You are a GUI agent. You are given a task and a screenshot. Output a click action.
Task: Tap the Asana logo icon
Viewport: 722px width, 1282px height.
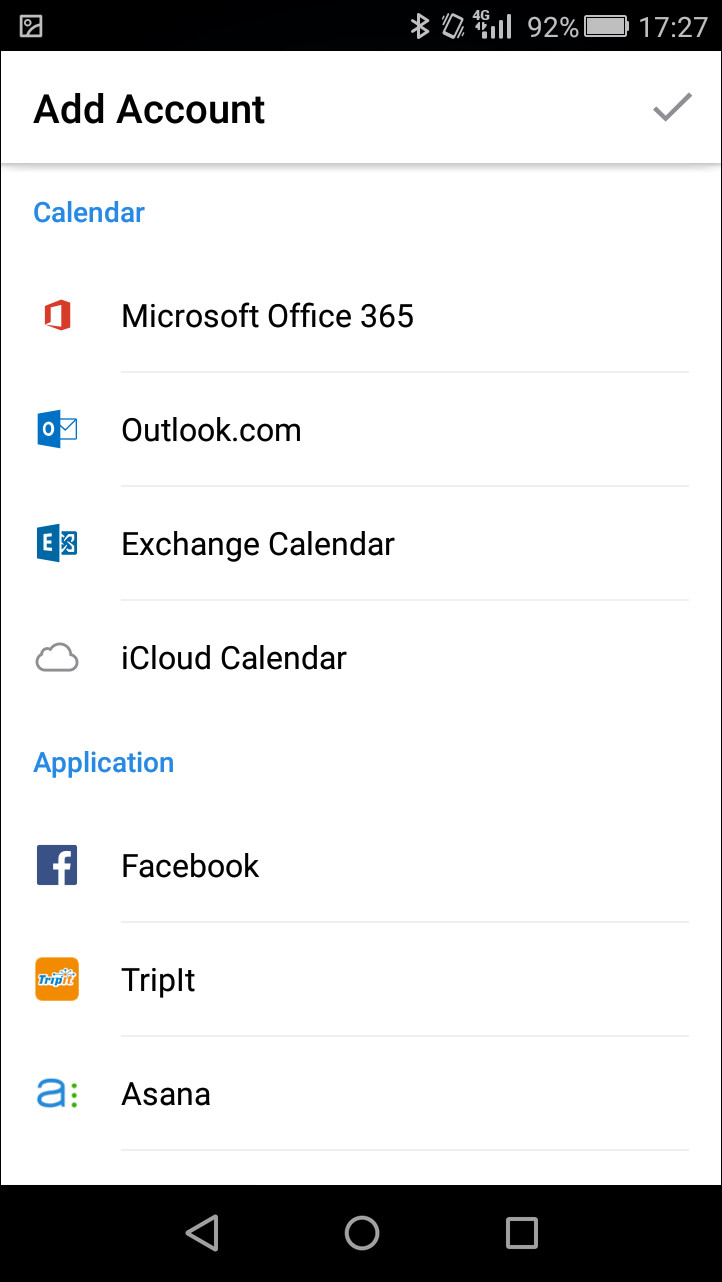coord(57,1094)
